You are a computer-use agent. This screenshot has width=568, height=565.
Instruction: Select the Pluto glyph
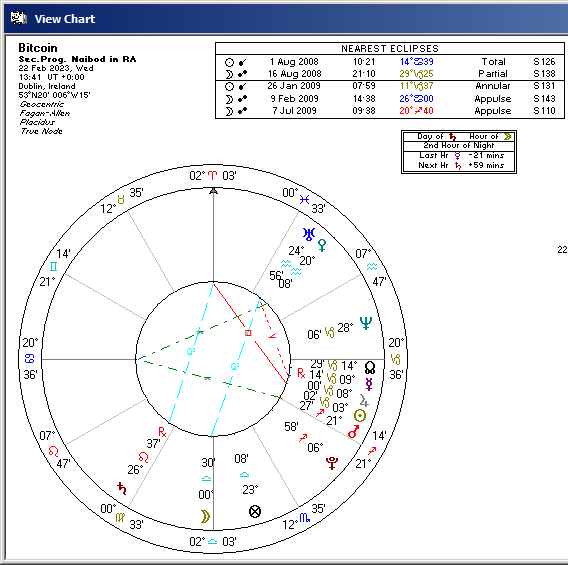331,463
